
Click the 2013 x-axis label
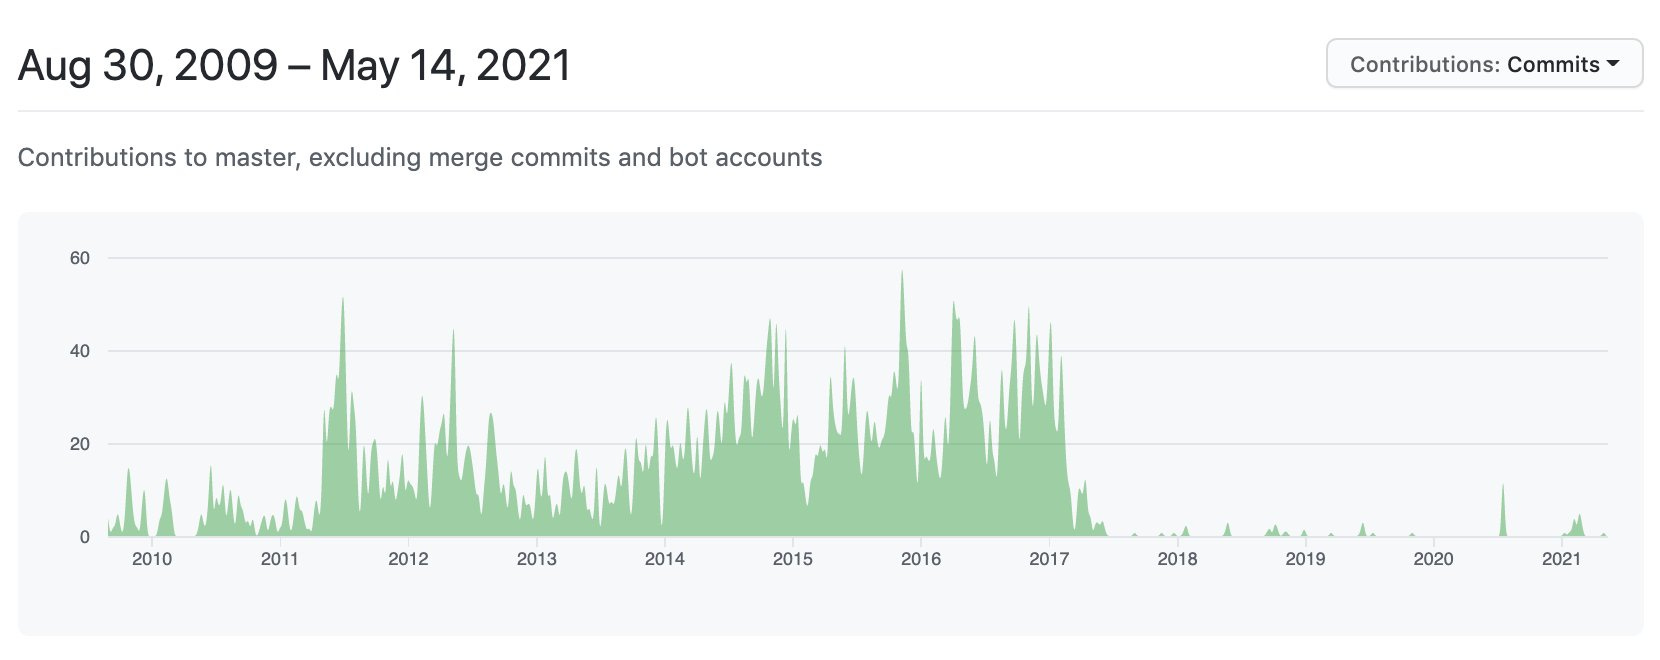pyautogui.click(x=537, y=559)
